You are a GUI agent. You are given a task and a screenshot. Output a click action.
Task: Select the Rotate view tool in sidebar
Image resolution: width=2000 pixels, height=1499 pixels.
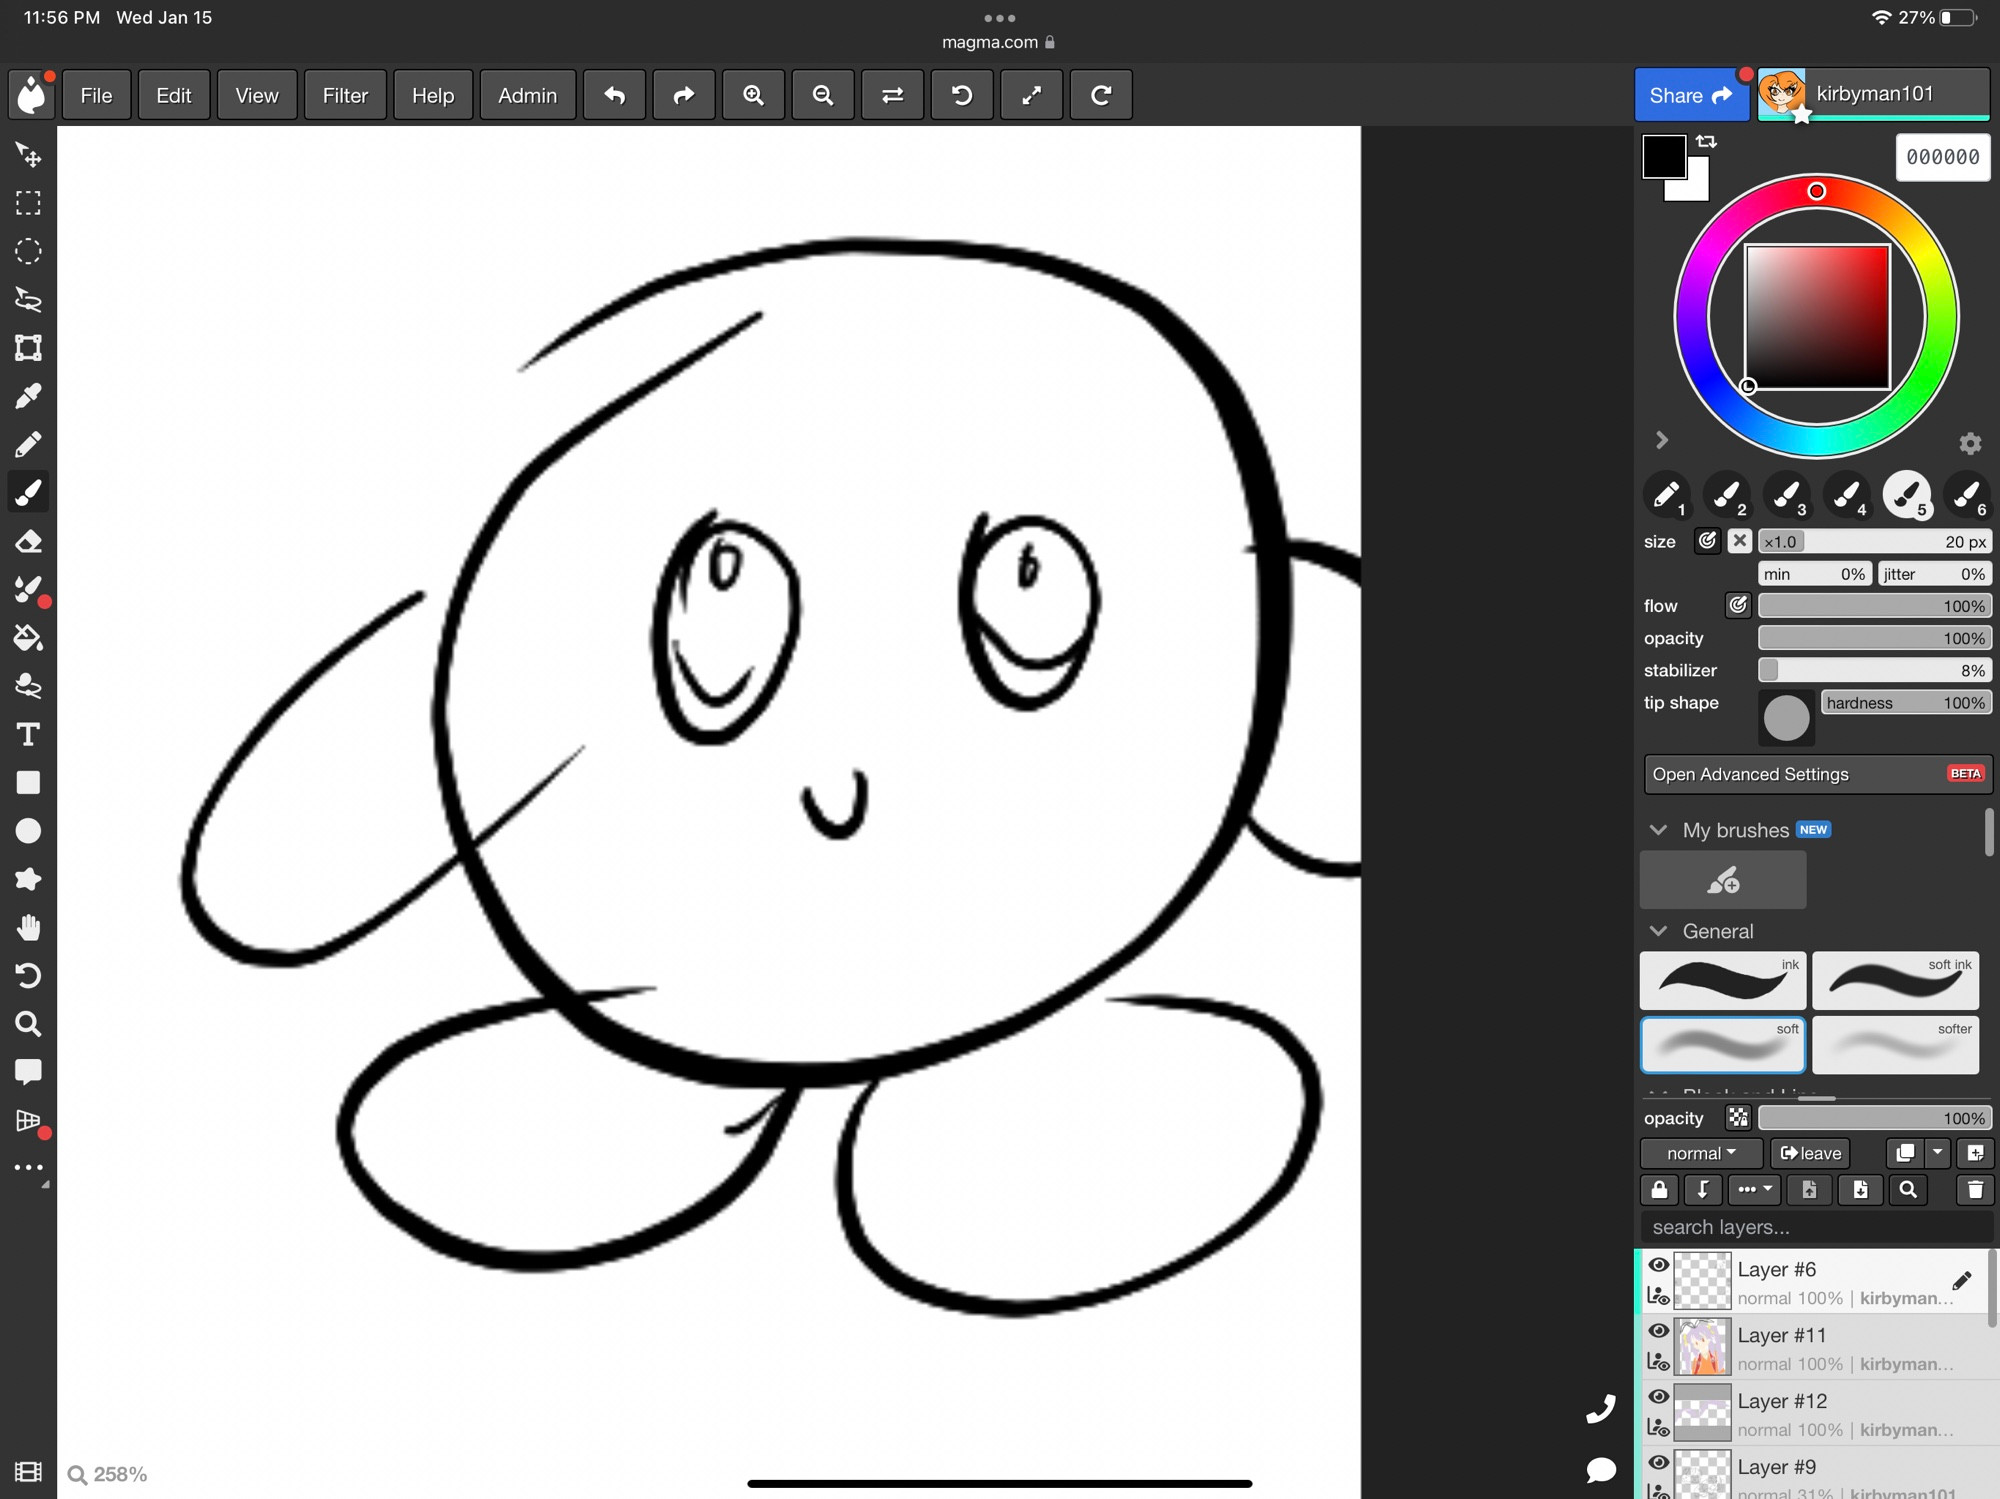[28, 976]
